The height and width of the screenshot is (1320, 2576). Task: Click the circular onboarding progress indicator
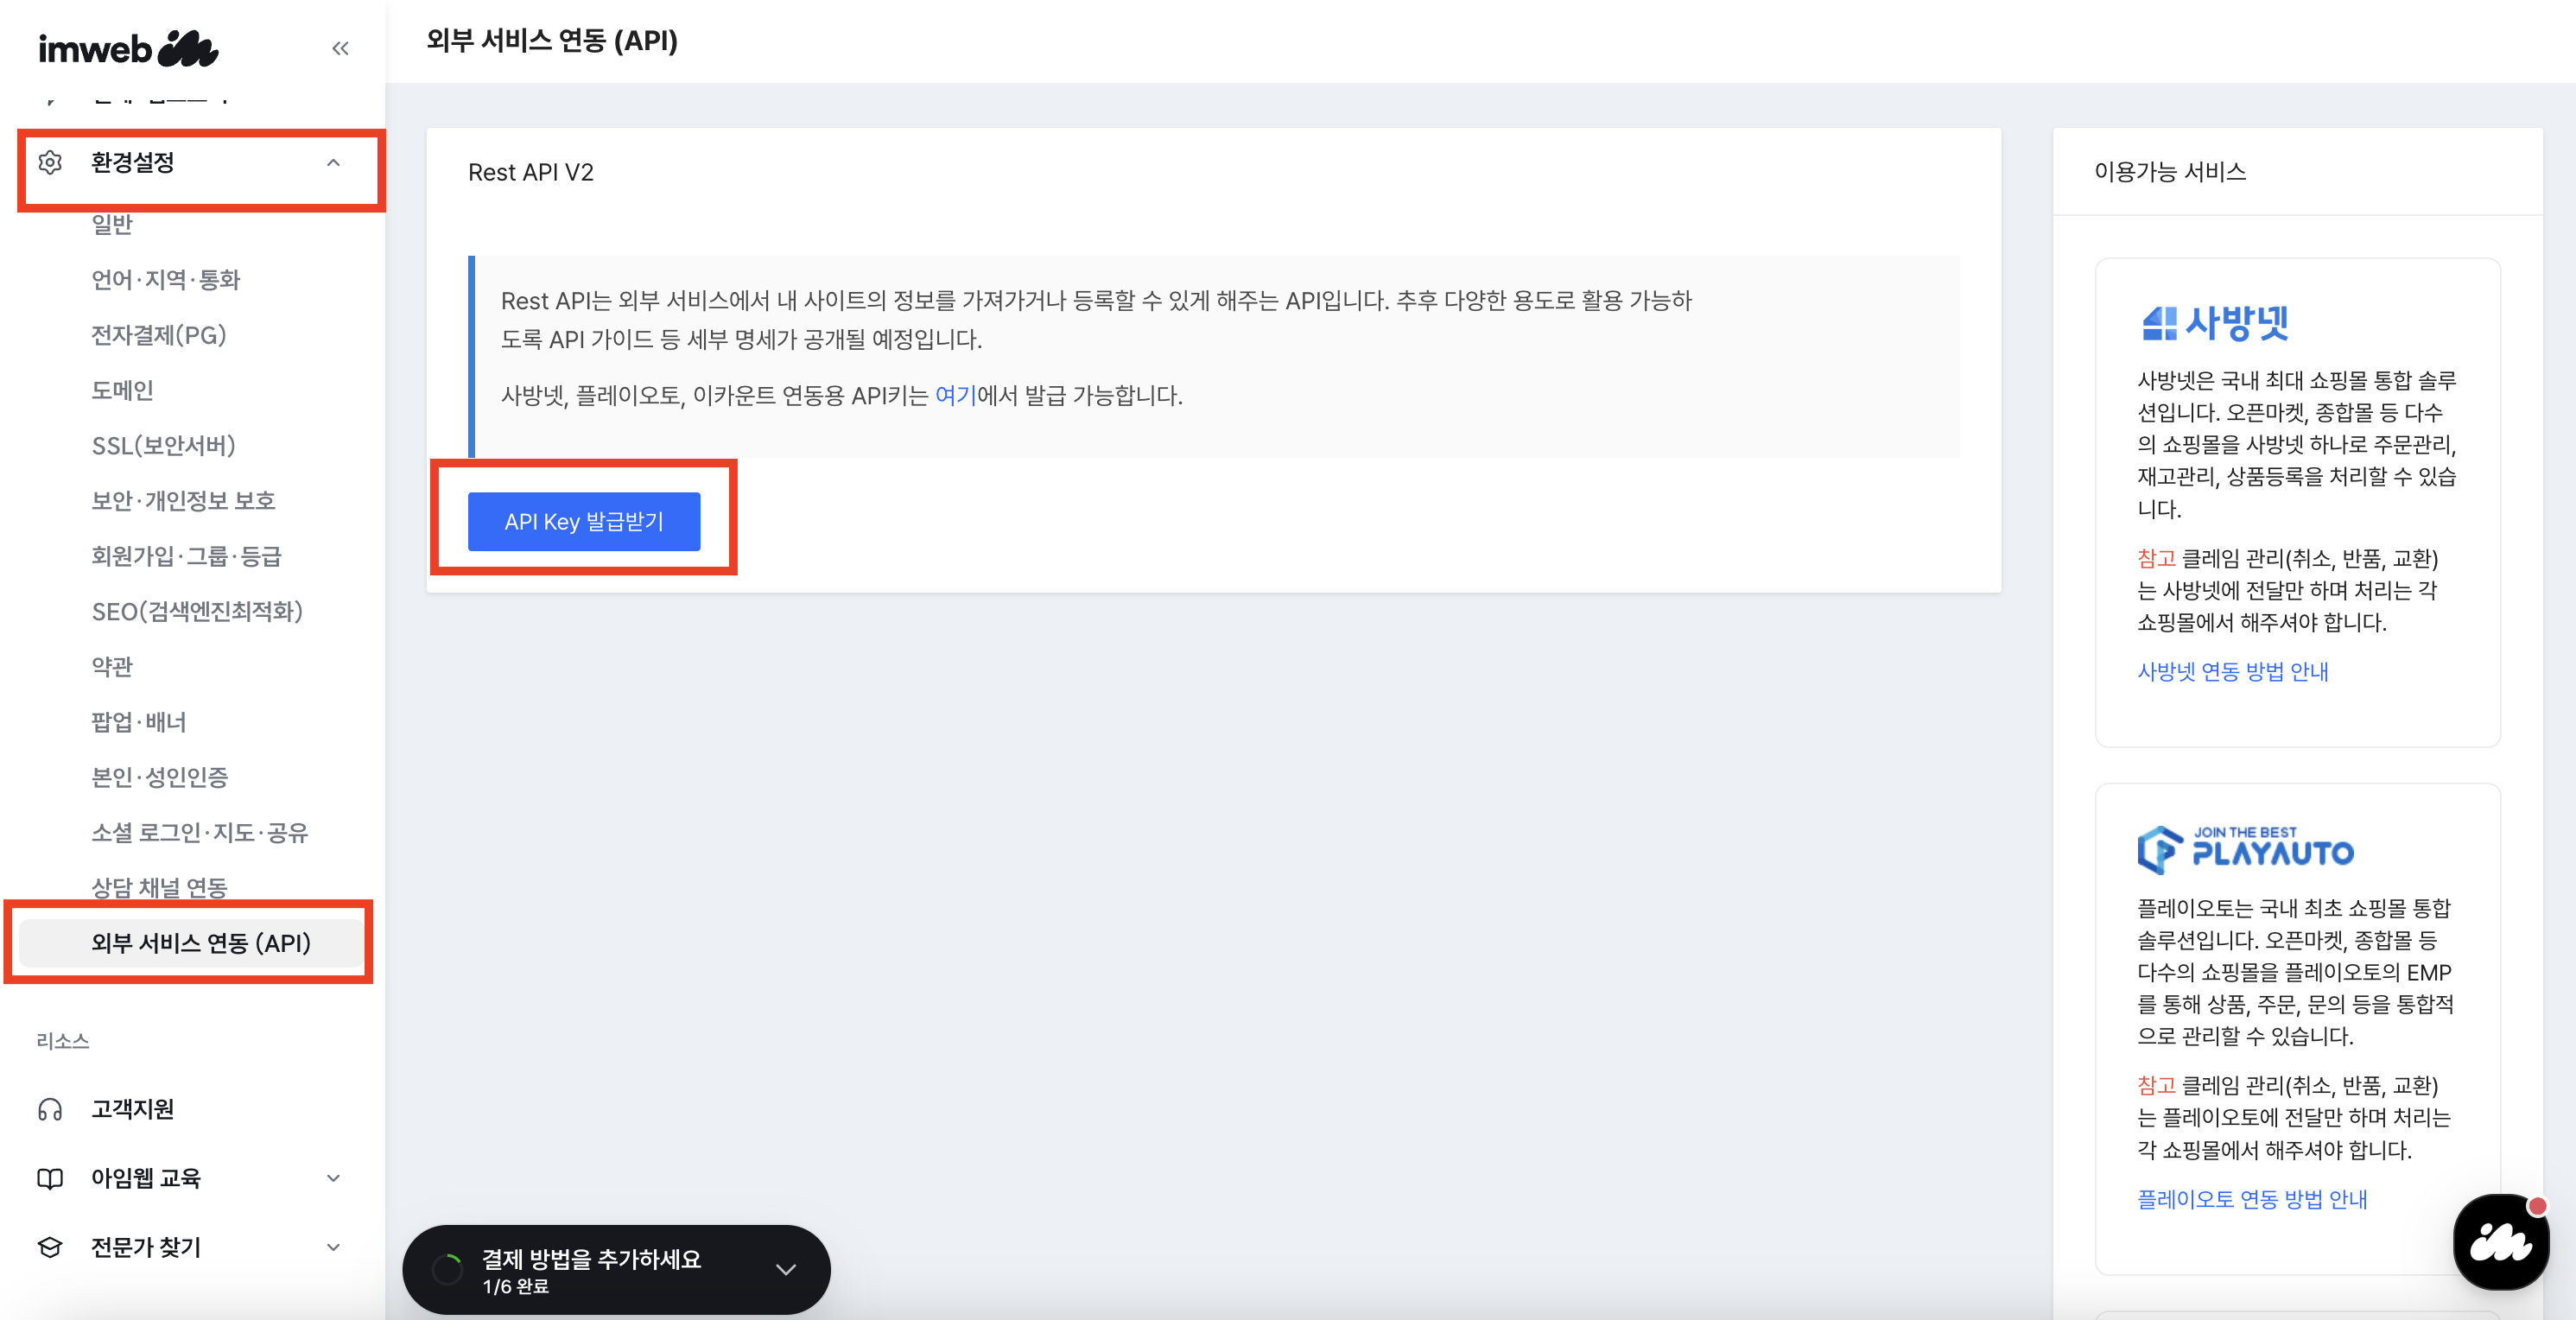click(447, 1269)
